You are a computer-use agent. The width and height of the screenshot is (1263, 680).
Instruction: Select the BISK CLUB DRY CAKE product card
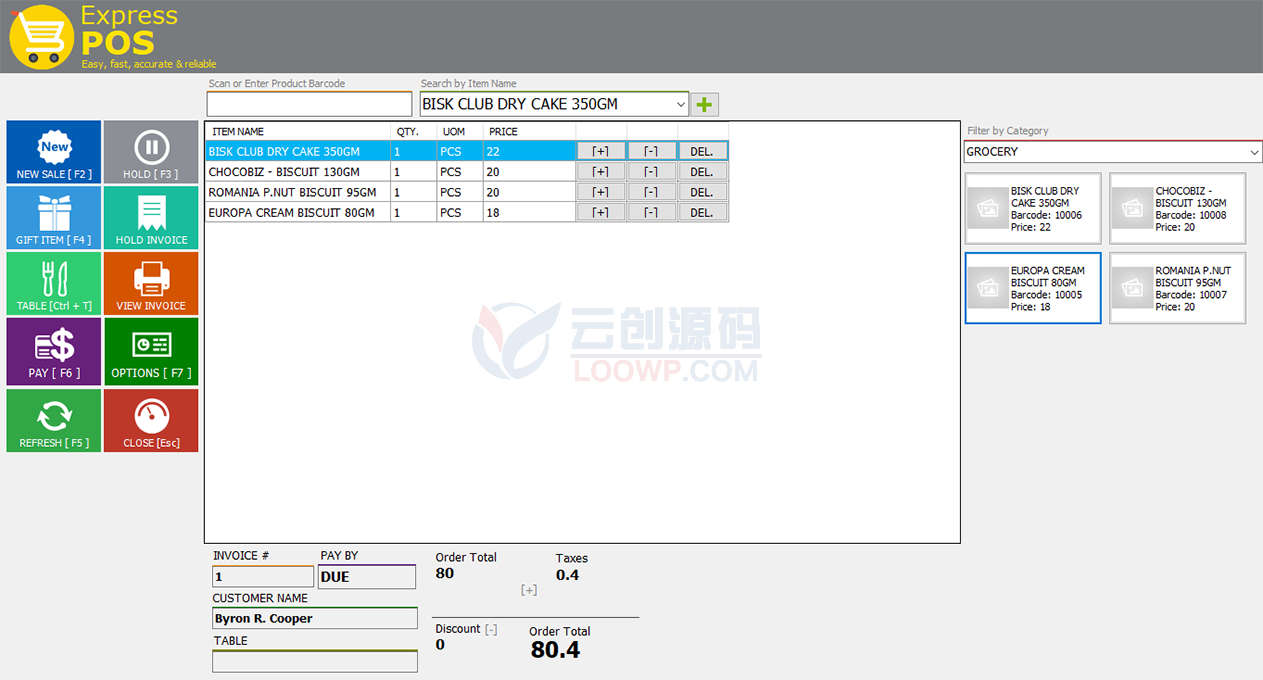(x=1033, y=208)
